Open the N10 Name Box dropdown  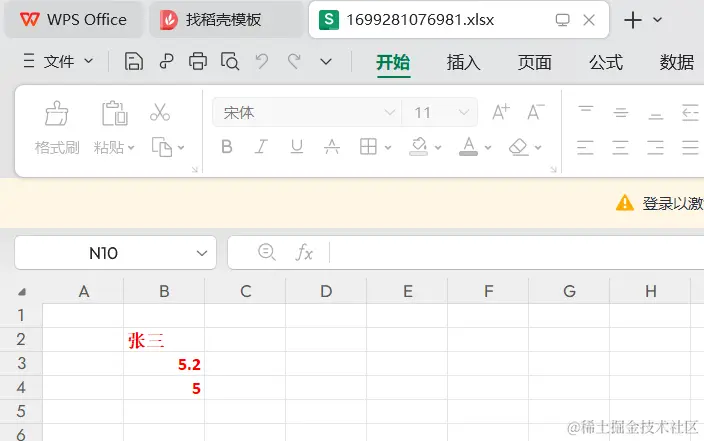click(202, 253)
